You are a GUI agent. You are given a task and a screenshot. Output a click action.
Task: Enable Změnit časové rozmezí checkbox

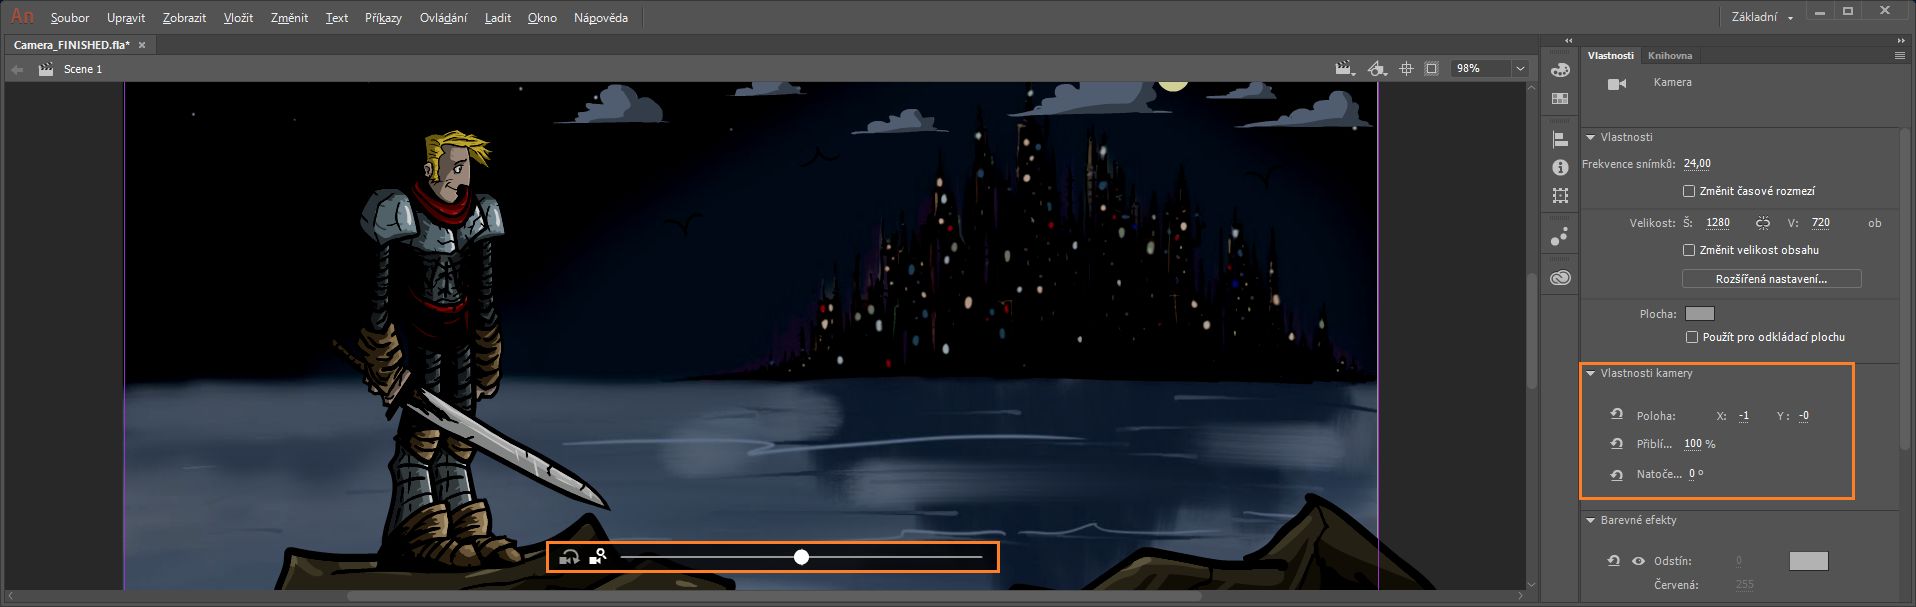point(1689,191)
